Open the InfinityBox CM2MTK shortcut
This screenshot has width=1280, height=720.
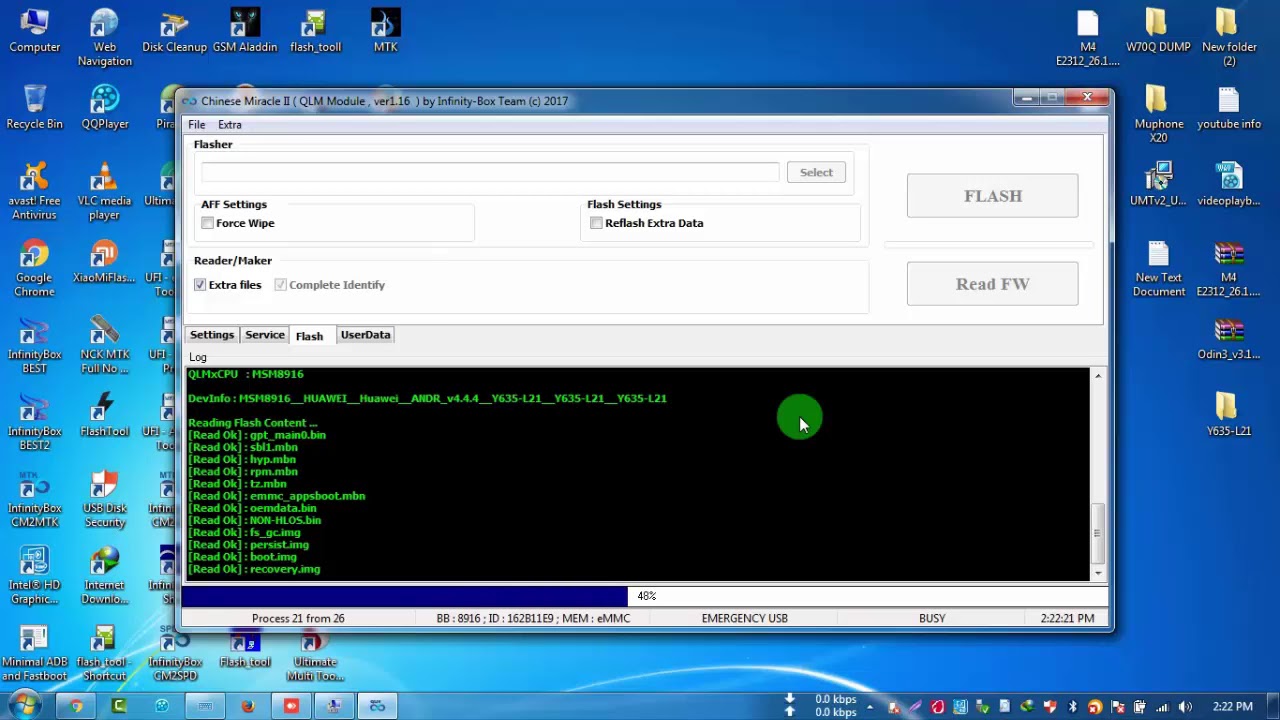point(35,500)
